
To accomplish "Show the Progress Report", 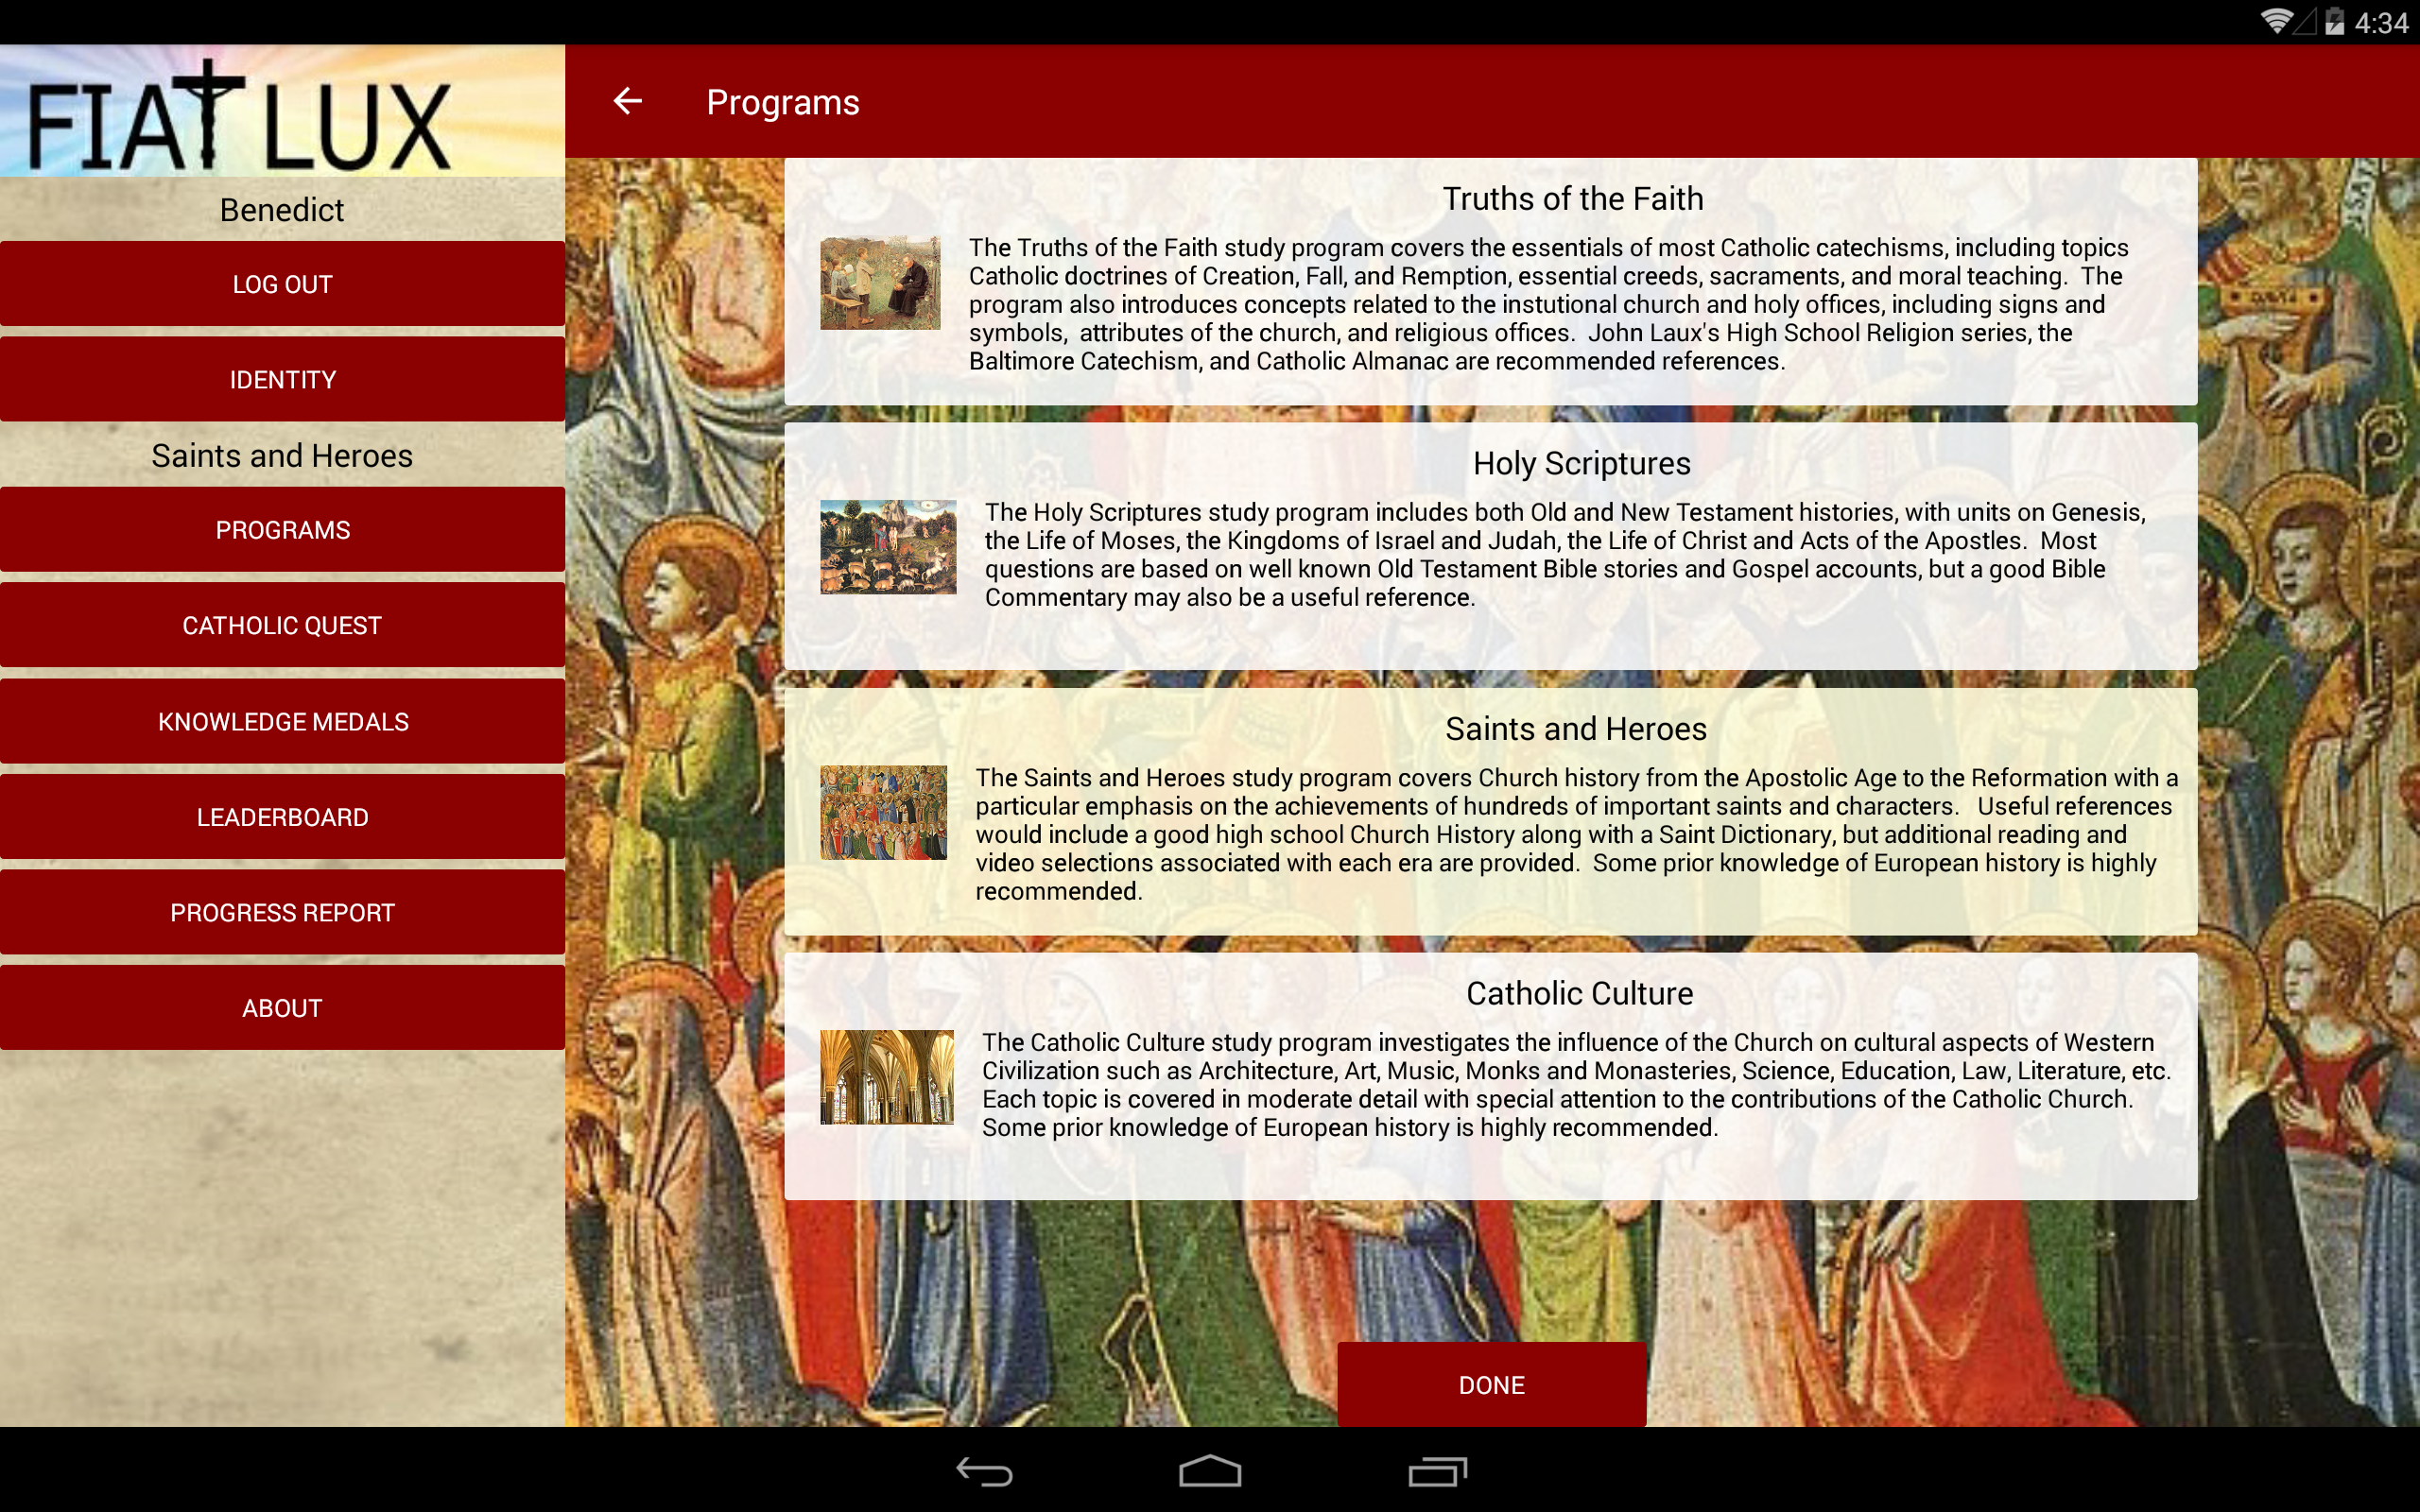I will point(282,913).
